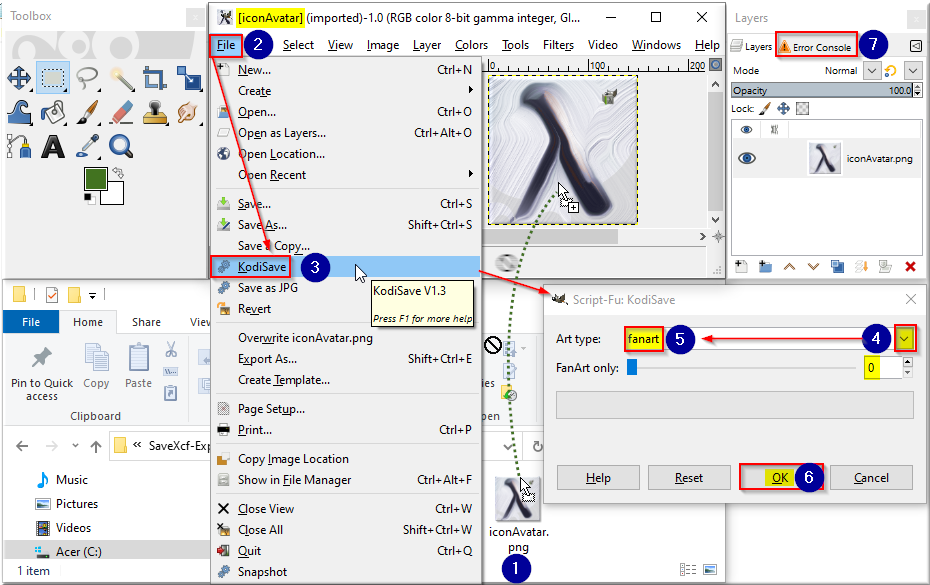
Task: Toggle visibility of iconAvatar.png layer
Action: point(747,158)
